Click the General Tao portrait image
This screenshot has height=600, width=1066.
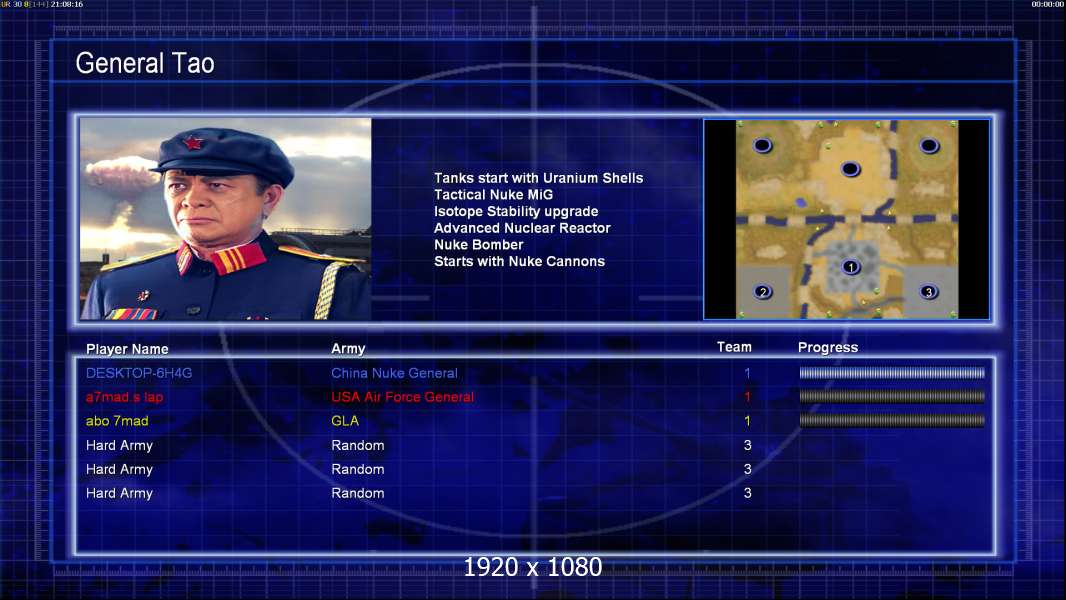pyautogui.click(x=226, y=218)
